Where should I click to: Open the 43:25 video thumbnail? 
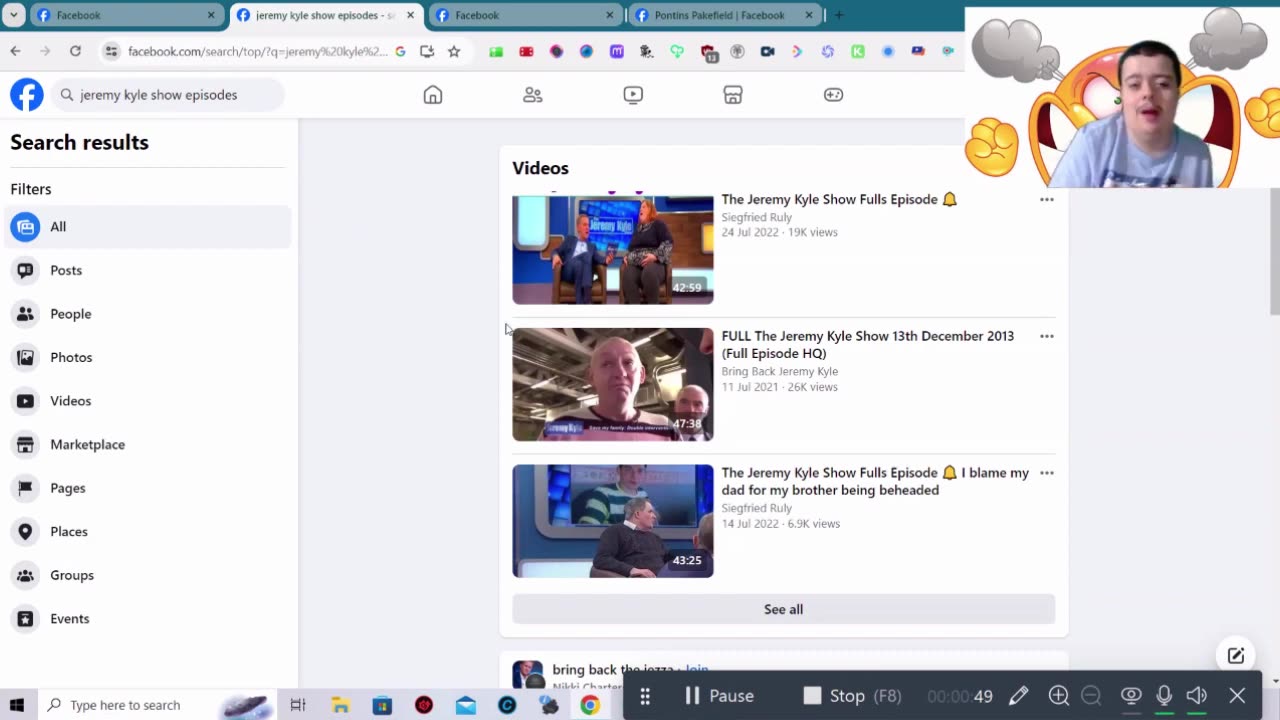(613, 521)
